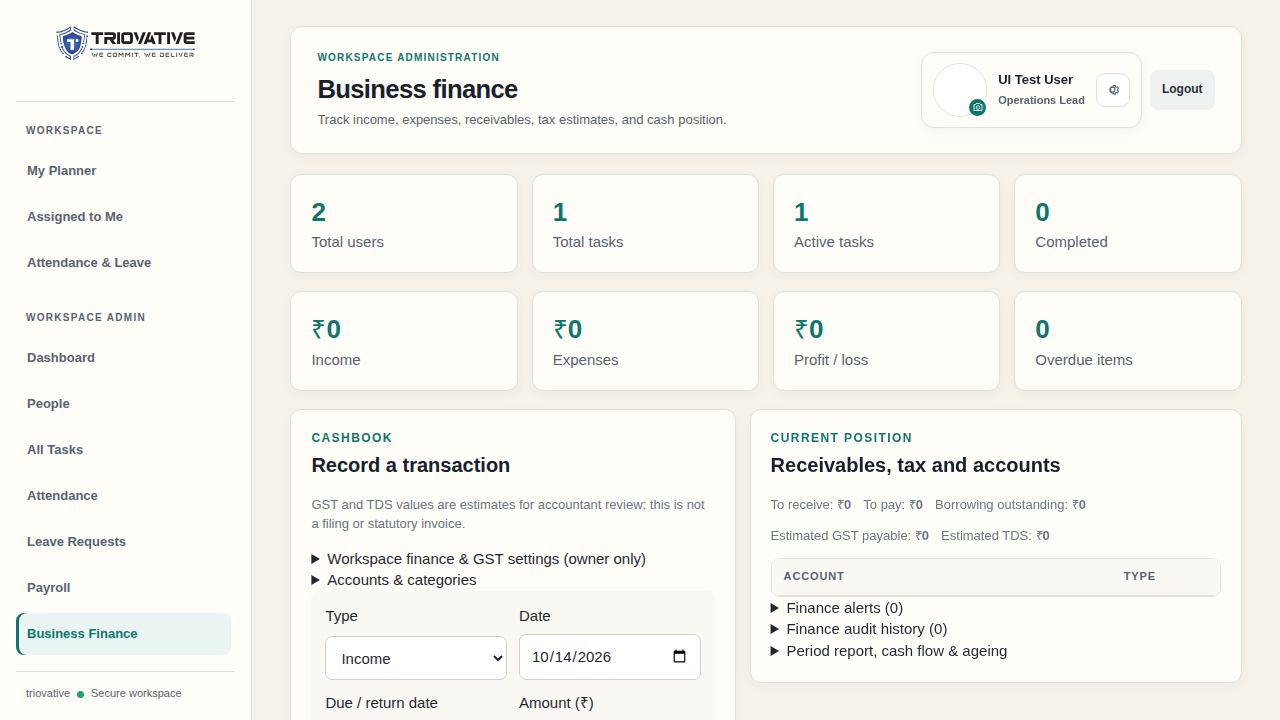Select All Tasks in the sidebar

(124, 450)
